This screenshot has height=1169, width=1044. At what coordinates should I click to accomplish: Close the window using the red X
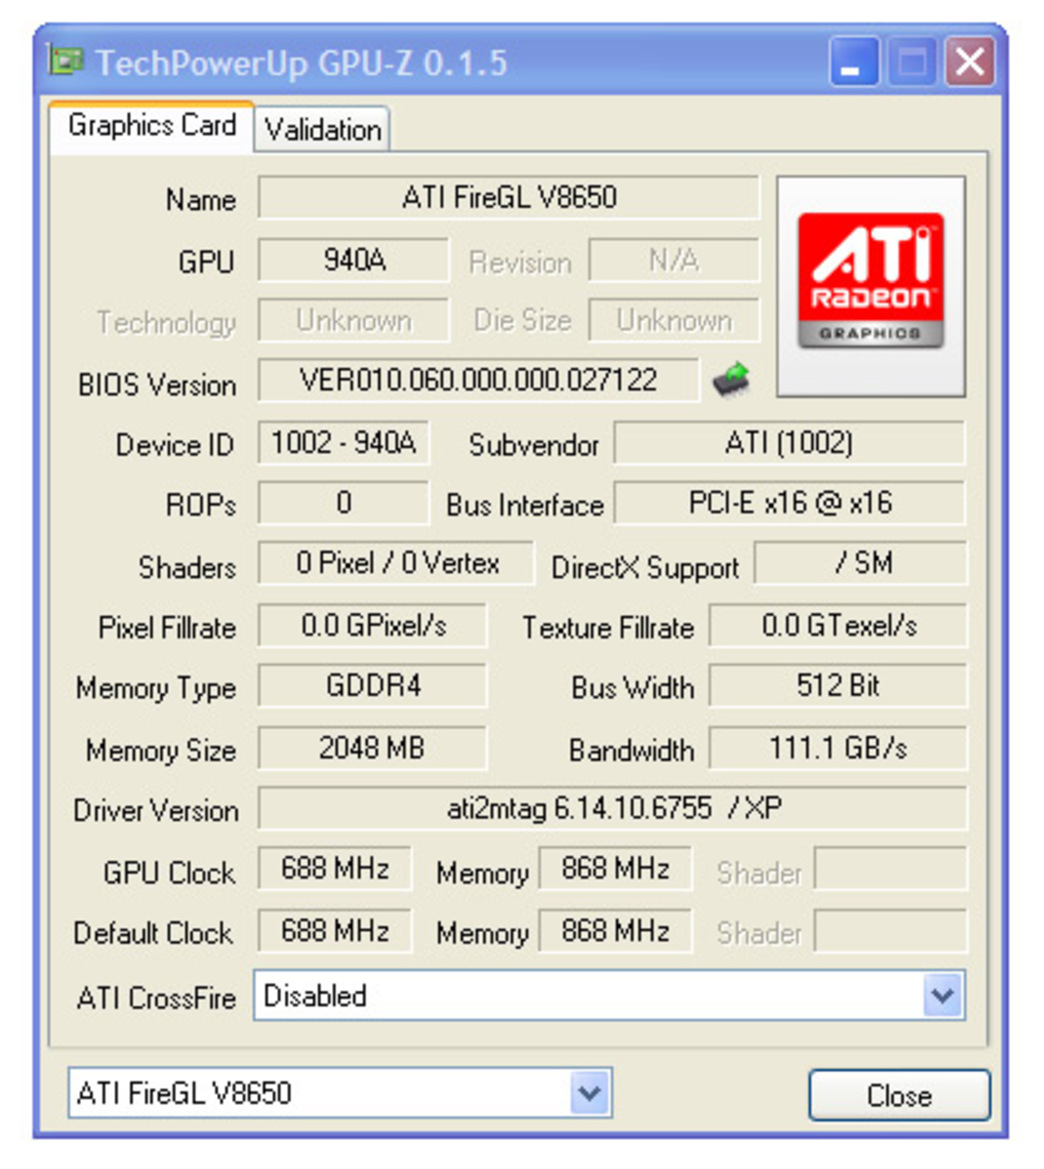pyautogui.click(x=969, y=61)
